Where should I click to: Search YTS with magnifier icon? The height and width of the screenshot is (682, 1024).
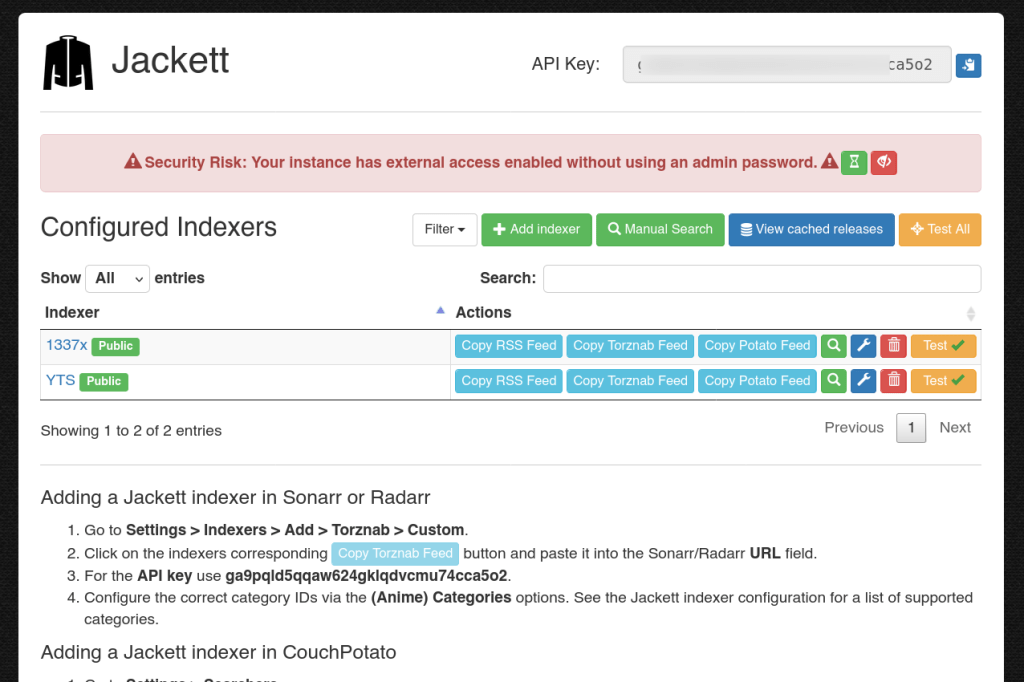(833, 381)
